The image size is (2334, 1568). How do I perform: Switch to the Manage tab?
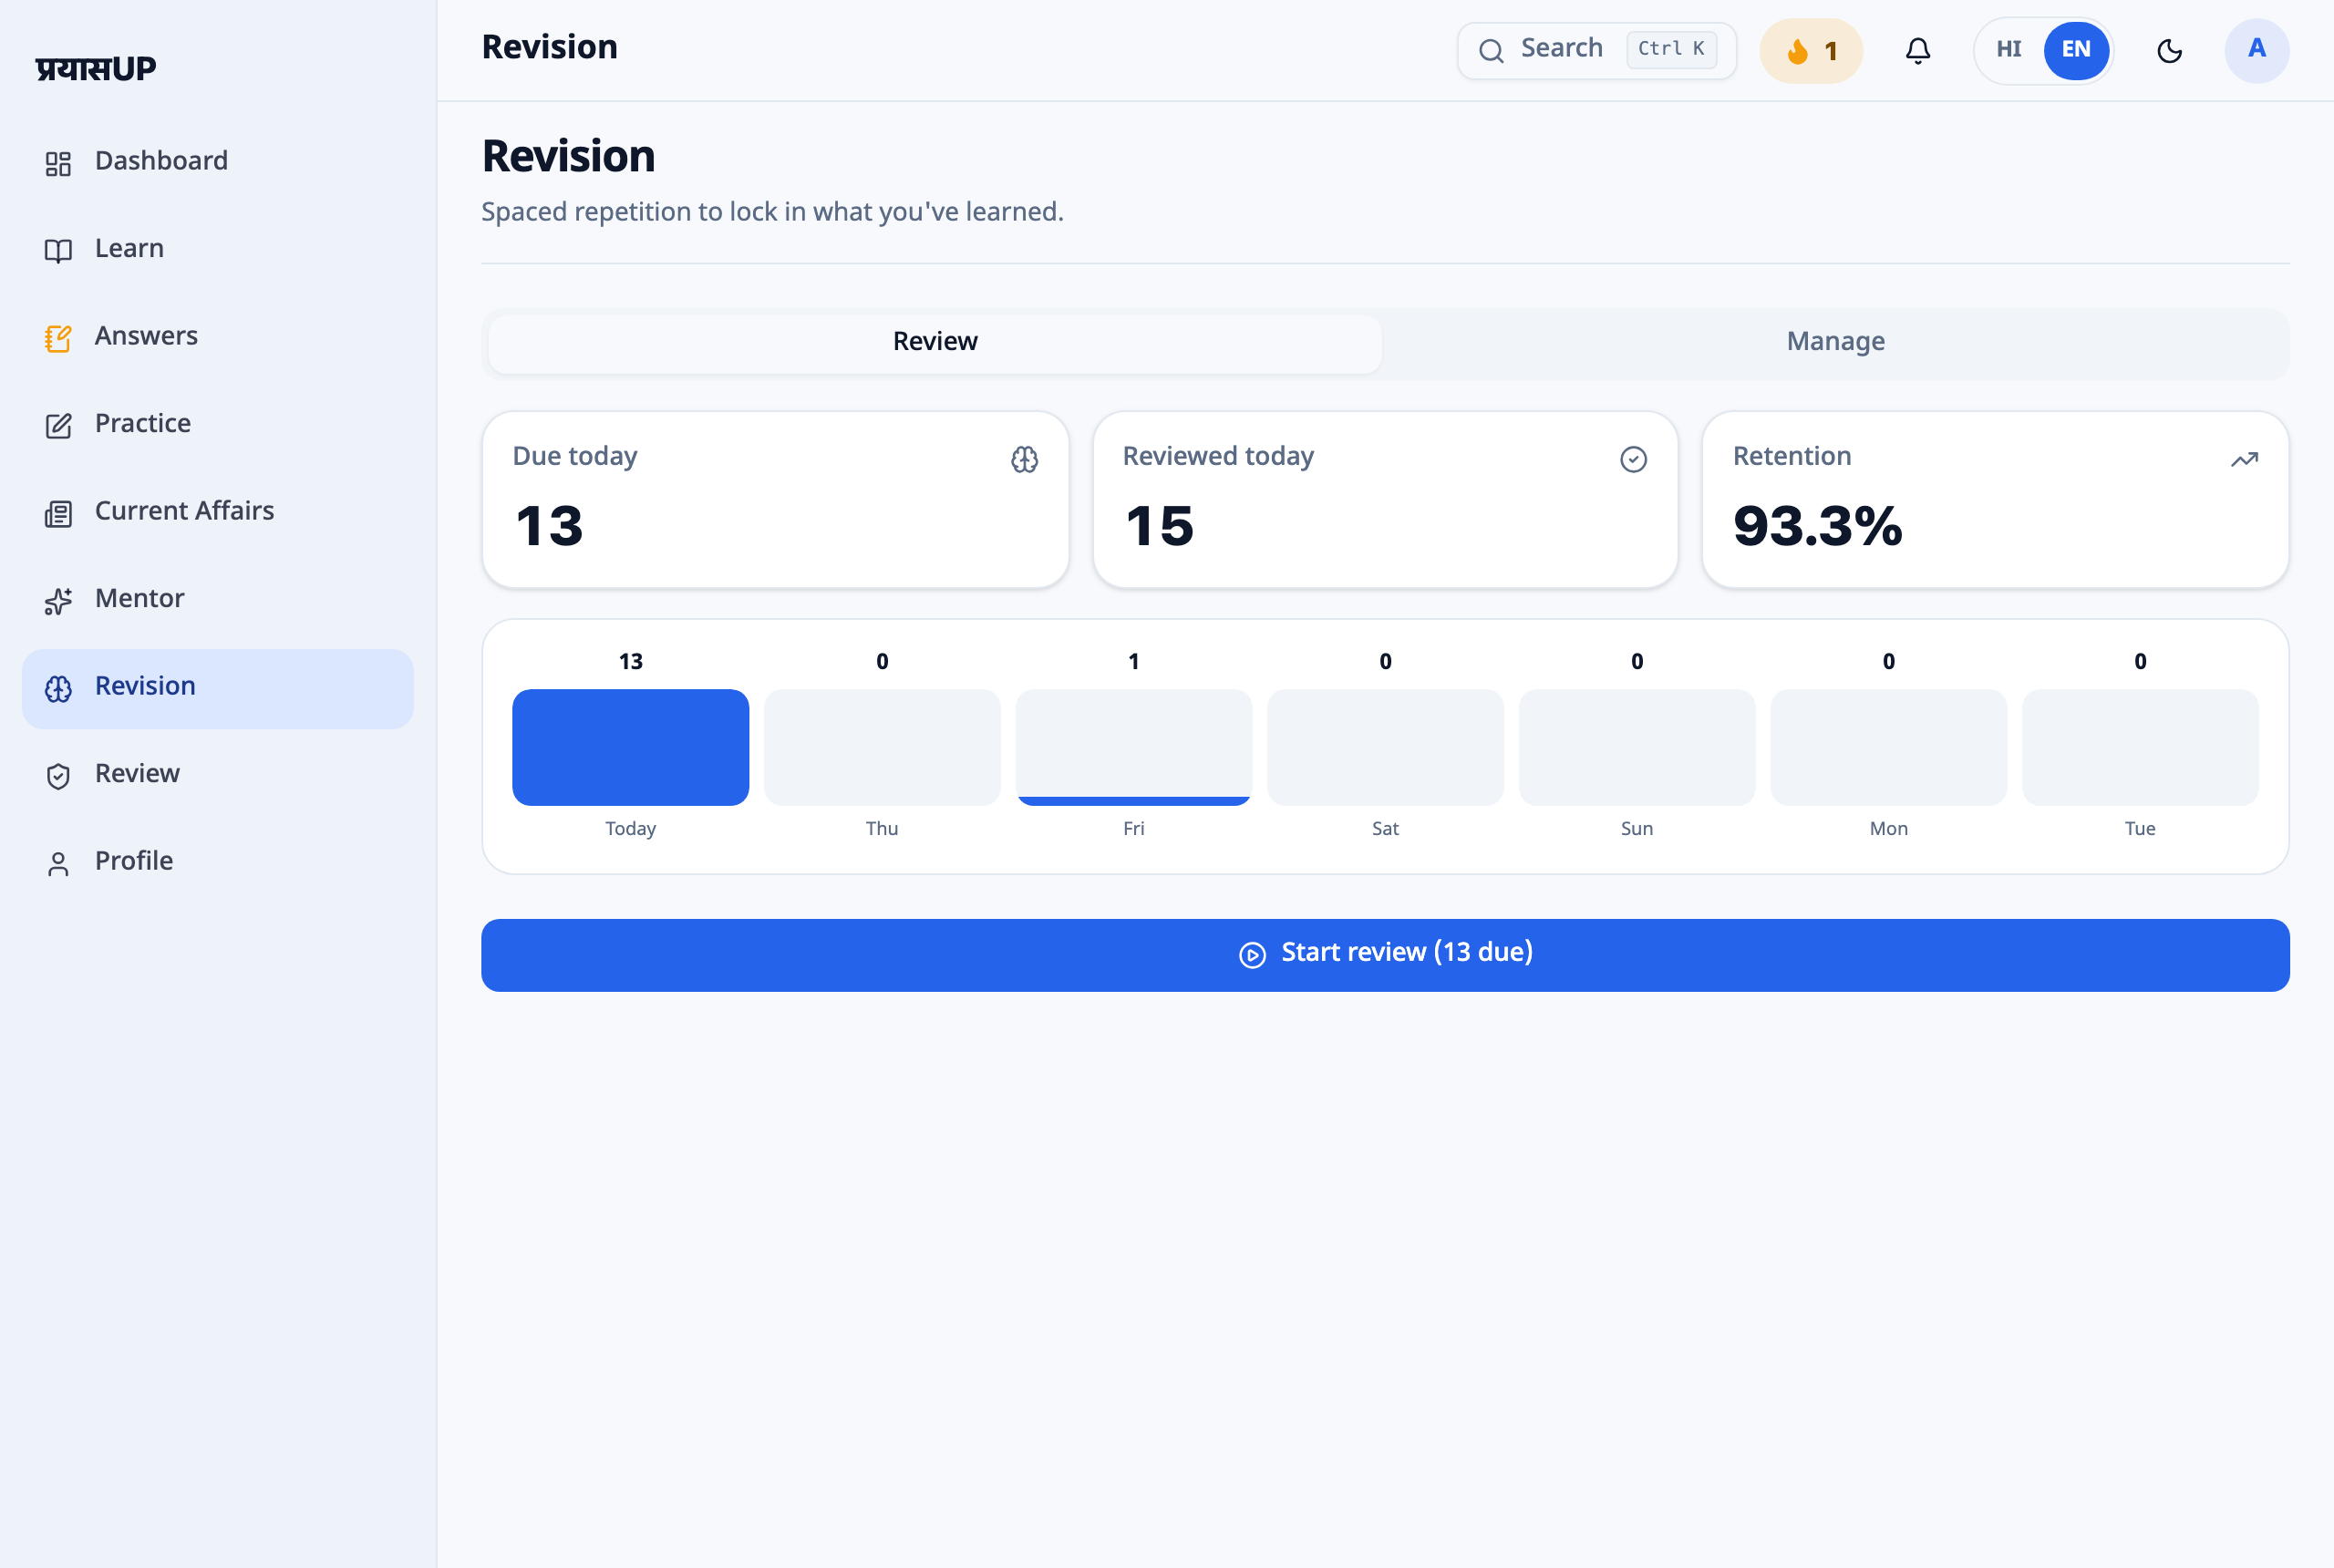(x=1835, y=343)
